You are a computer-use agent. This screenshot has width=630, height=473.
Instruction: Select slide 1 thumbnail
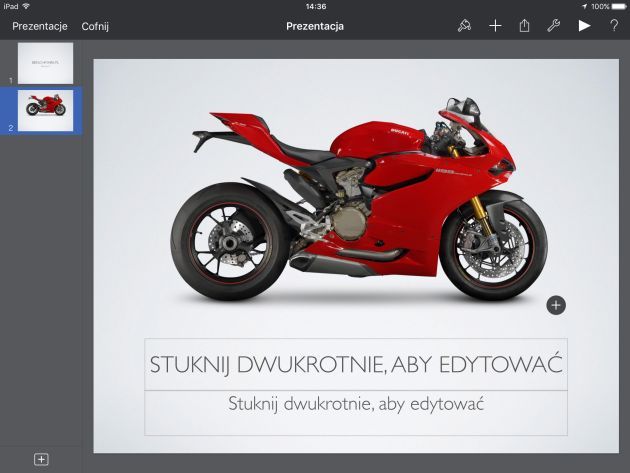[45, 63]
